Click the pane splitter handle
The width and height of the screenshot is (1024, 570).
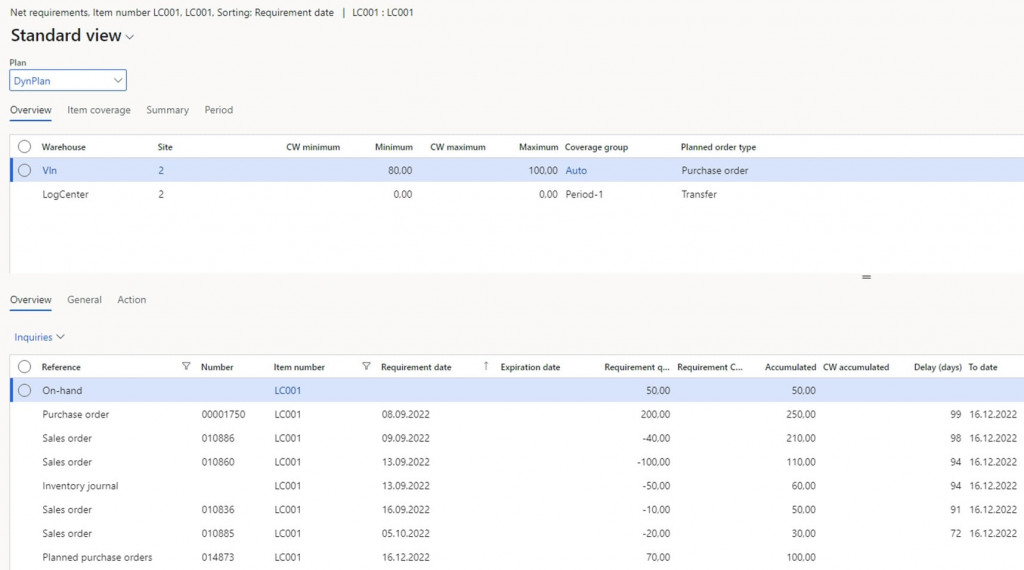(866, 277)
